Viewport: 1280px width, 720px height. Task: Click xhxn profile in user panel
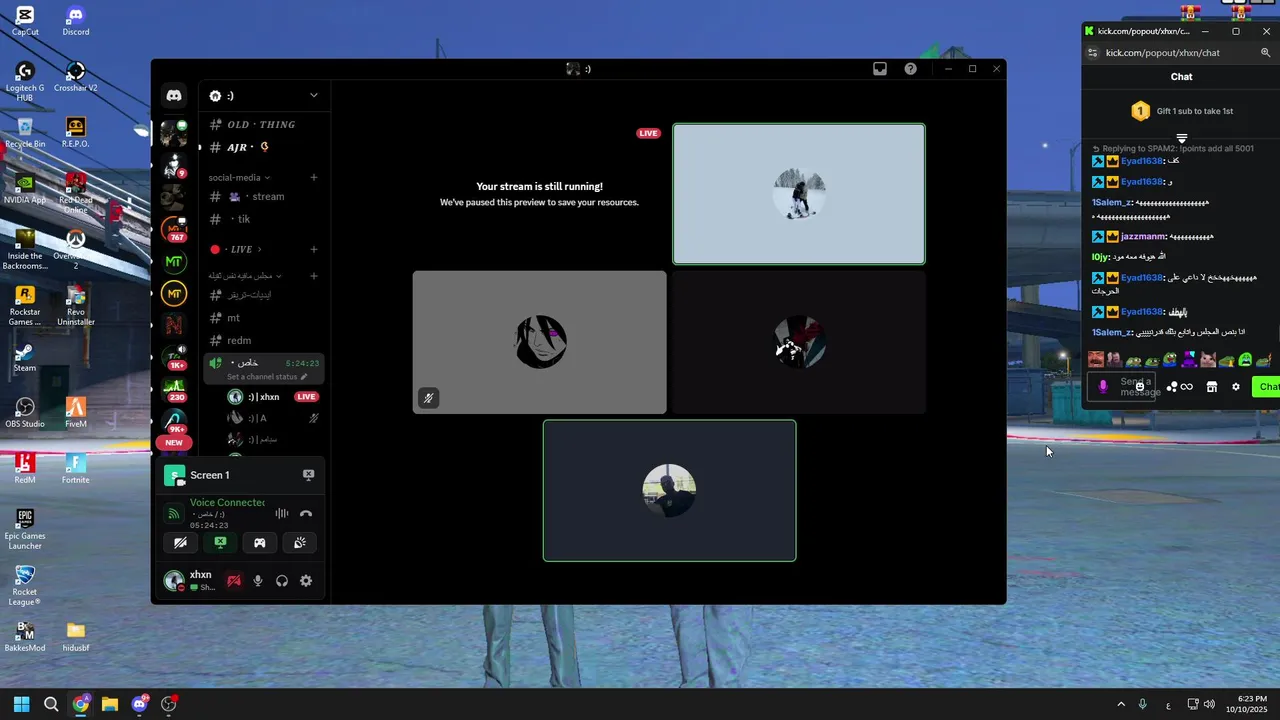pos(191,581)
